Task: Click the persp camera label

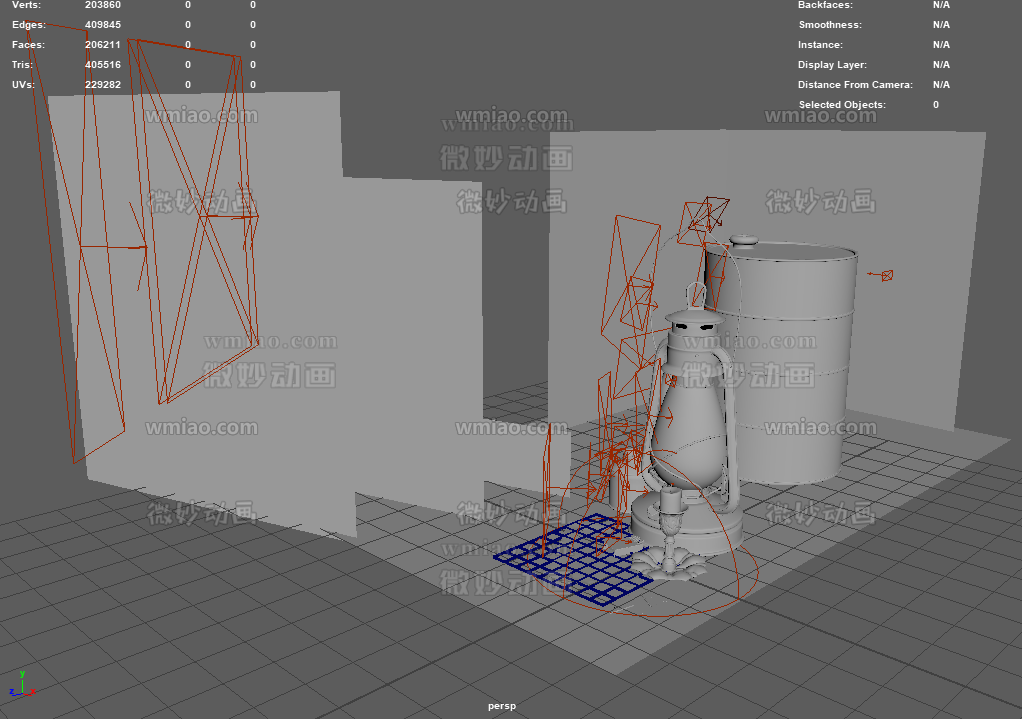Action: 502,706
